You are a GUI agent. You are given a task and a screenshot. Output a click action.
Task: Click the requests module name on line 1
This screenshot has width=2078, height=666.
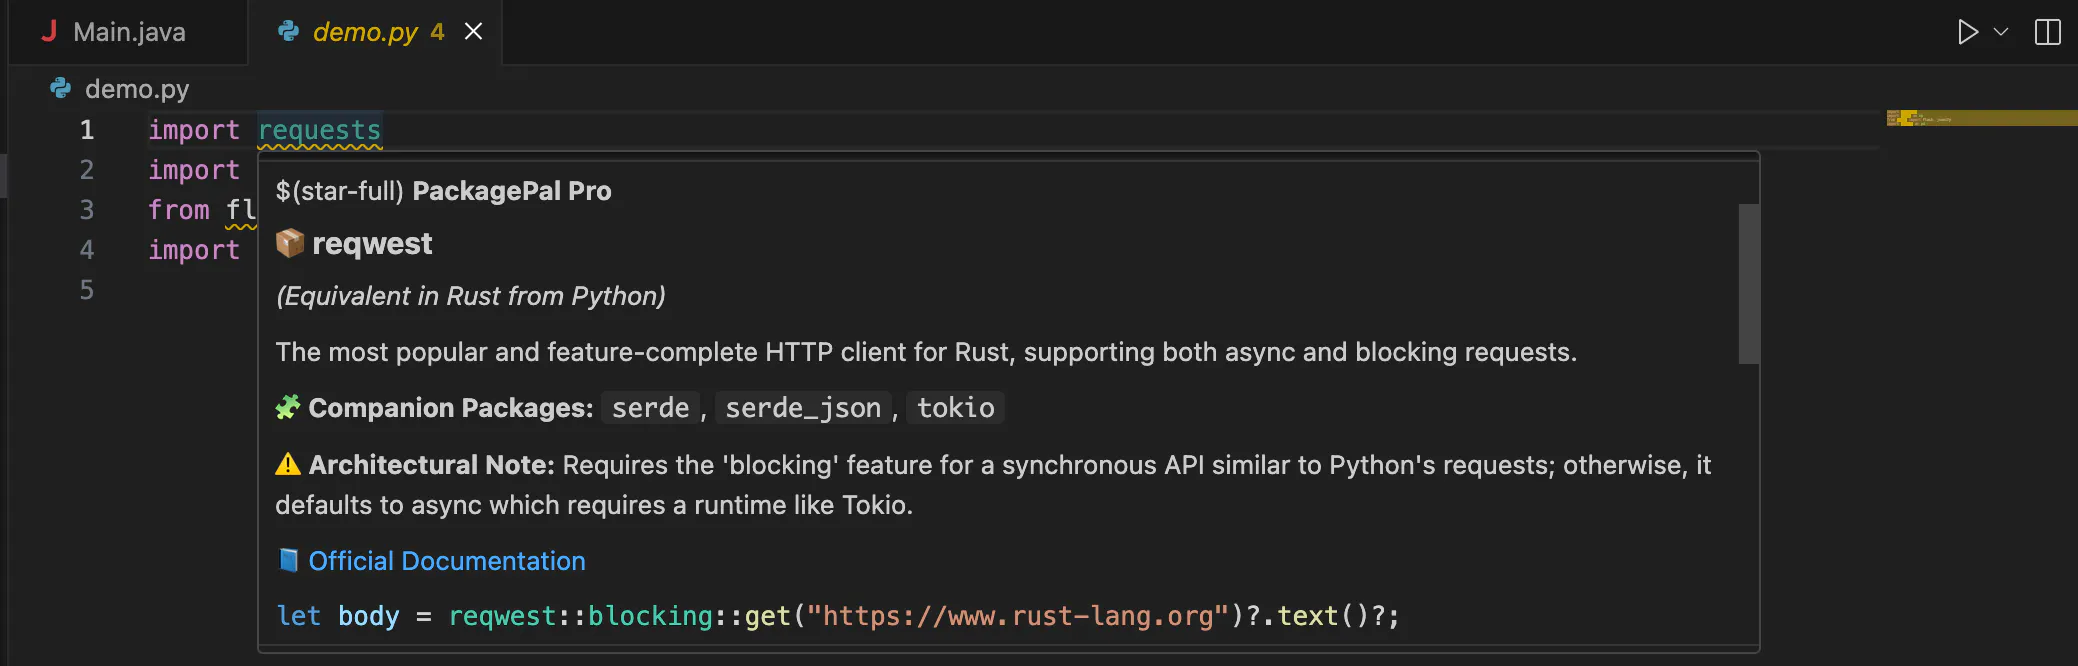320,130
